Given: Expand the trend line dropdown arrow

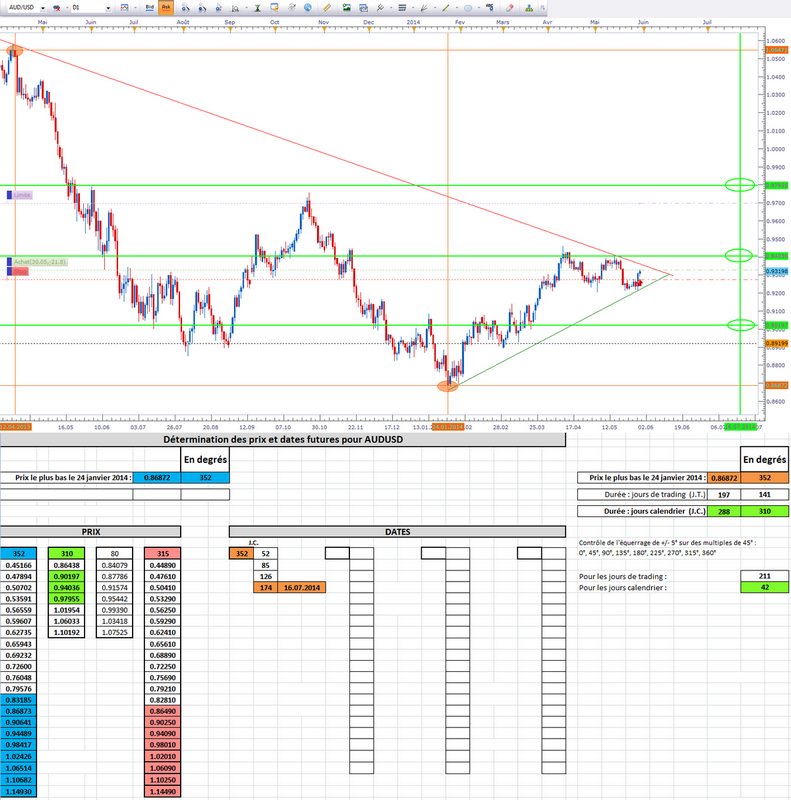Looking at the screenshot, I should 456,8.
